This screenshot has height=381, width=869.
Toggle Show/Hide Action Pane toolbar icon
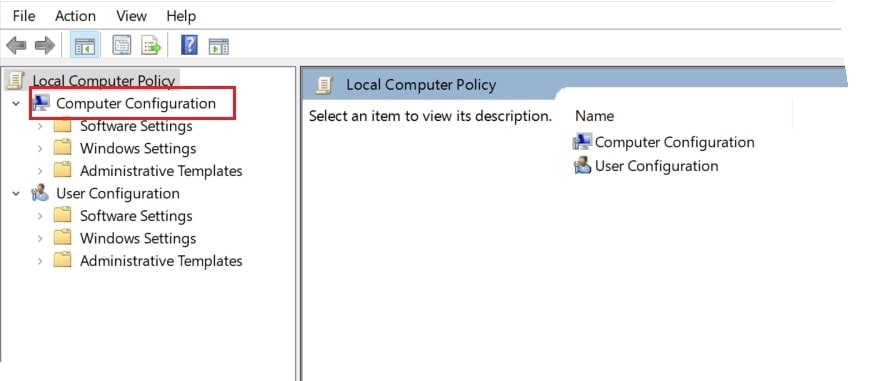218,46
